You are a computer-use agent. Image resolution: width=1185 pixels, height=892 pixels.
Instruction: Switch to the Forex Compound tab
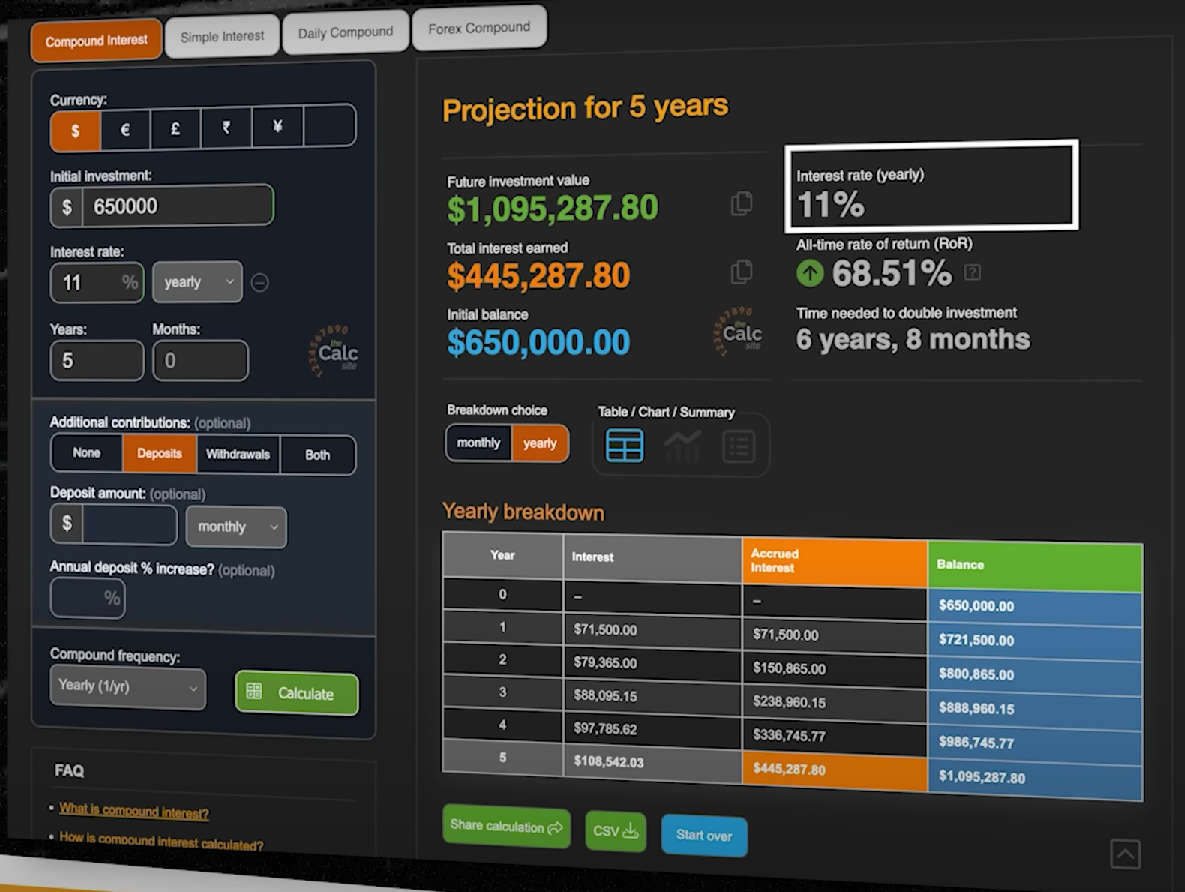[x=479, y=28]
